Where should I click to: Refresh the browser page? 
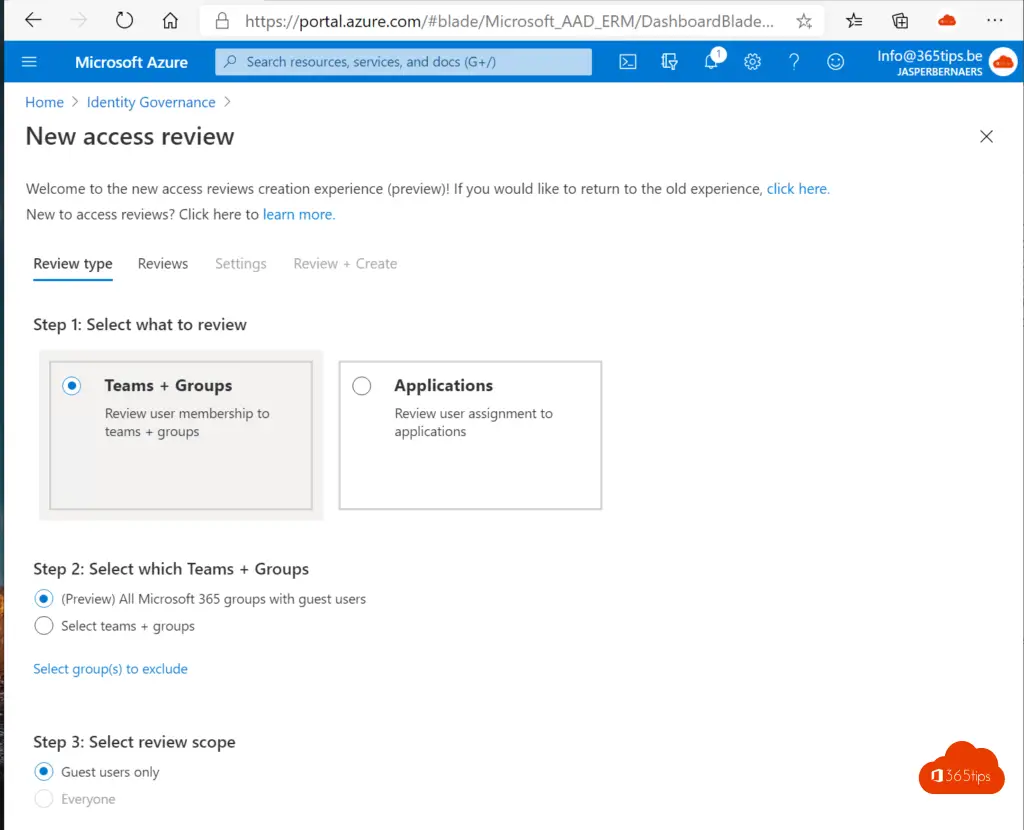(x=124, y=20)
